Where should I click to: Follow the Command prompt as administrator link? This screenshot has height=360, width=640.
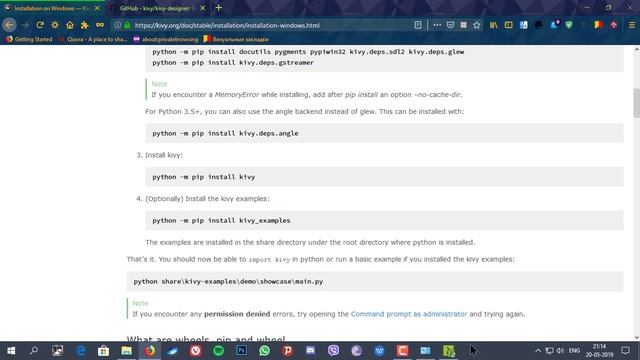point(409,314)
